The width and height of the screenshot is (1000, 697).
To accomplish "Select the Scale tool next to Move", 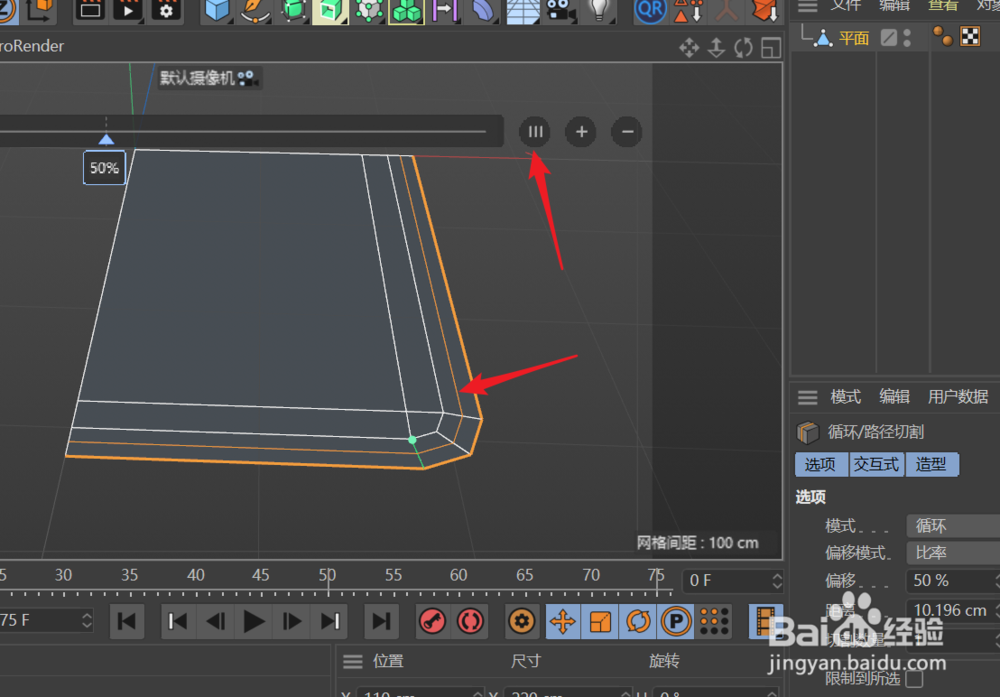I will pos(601,621).
